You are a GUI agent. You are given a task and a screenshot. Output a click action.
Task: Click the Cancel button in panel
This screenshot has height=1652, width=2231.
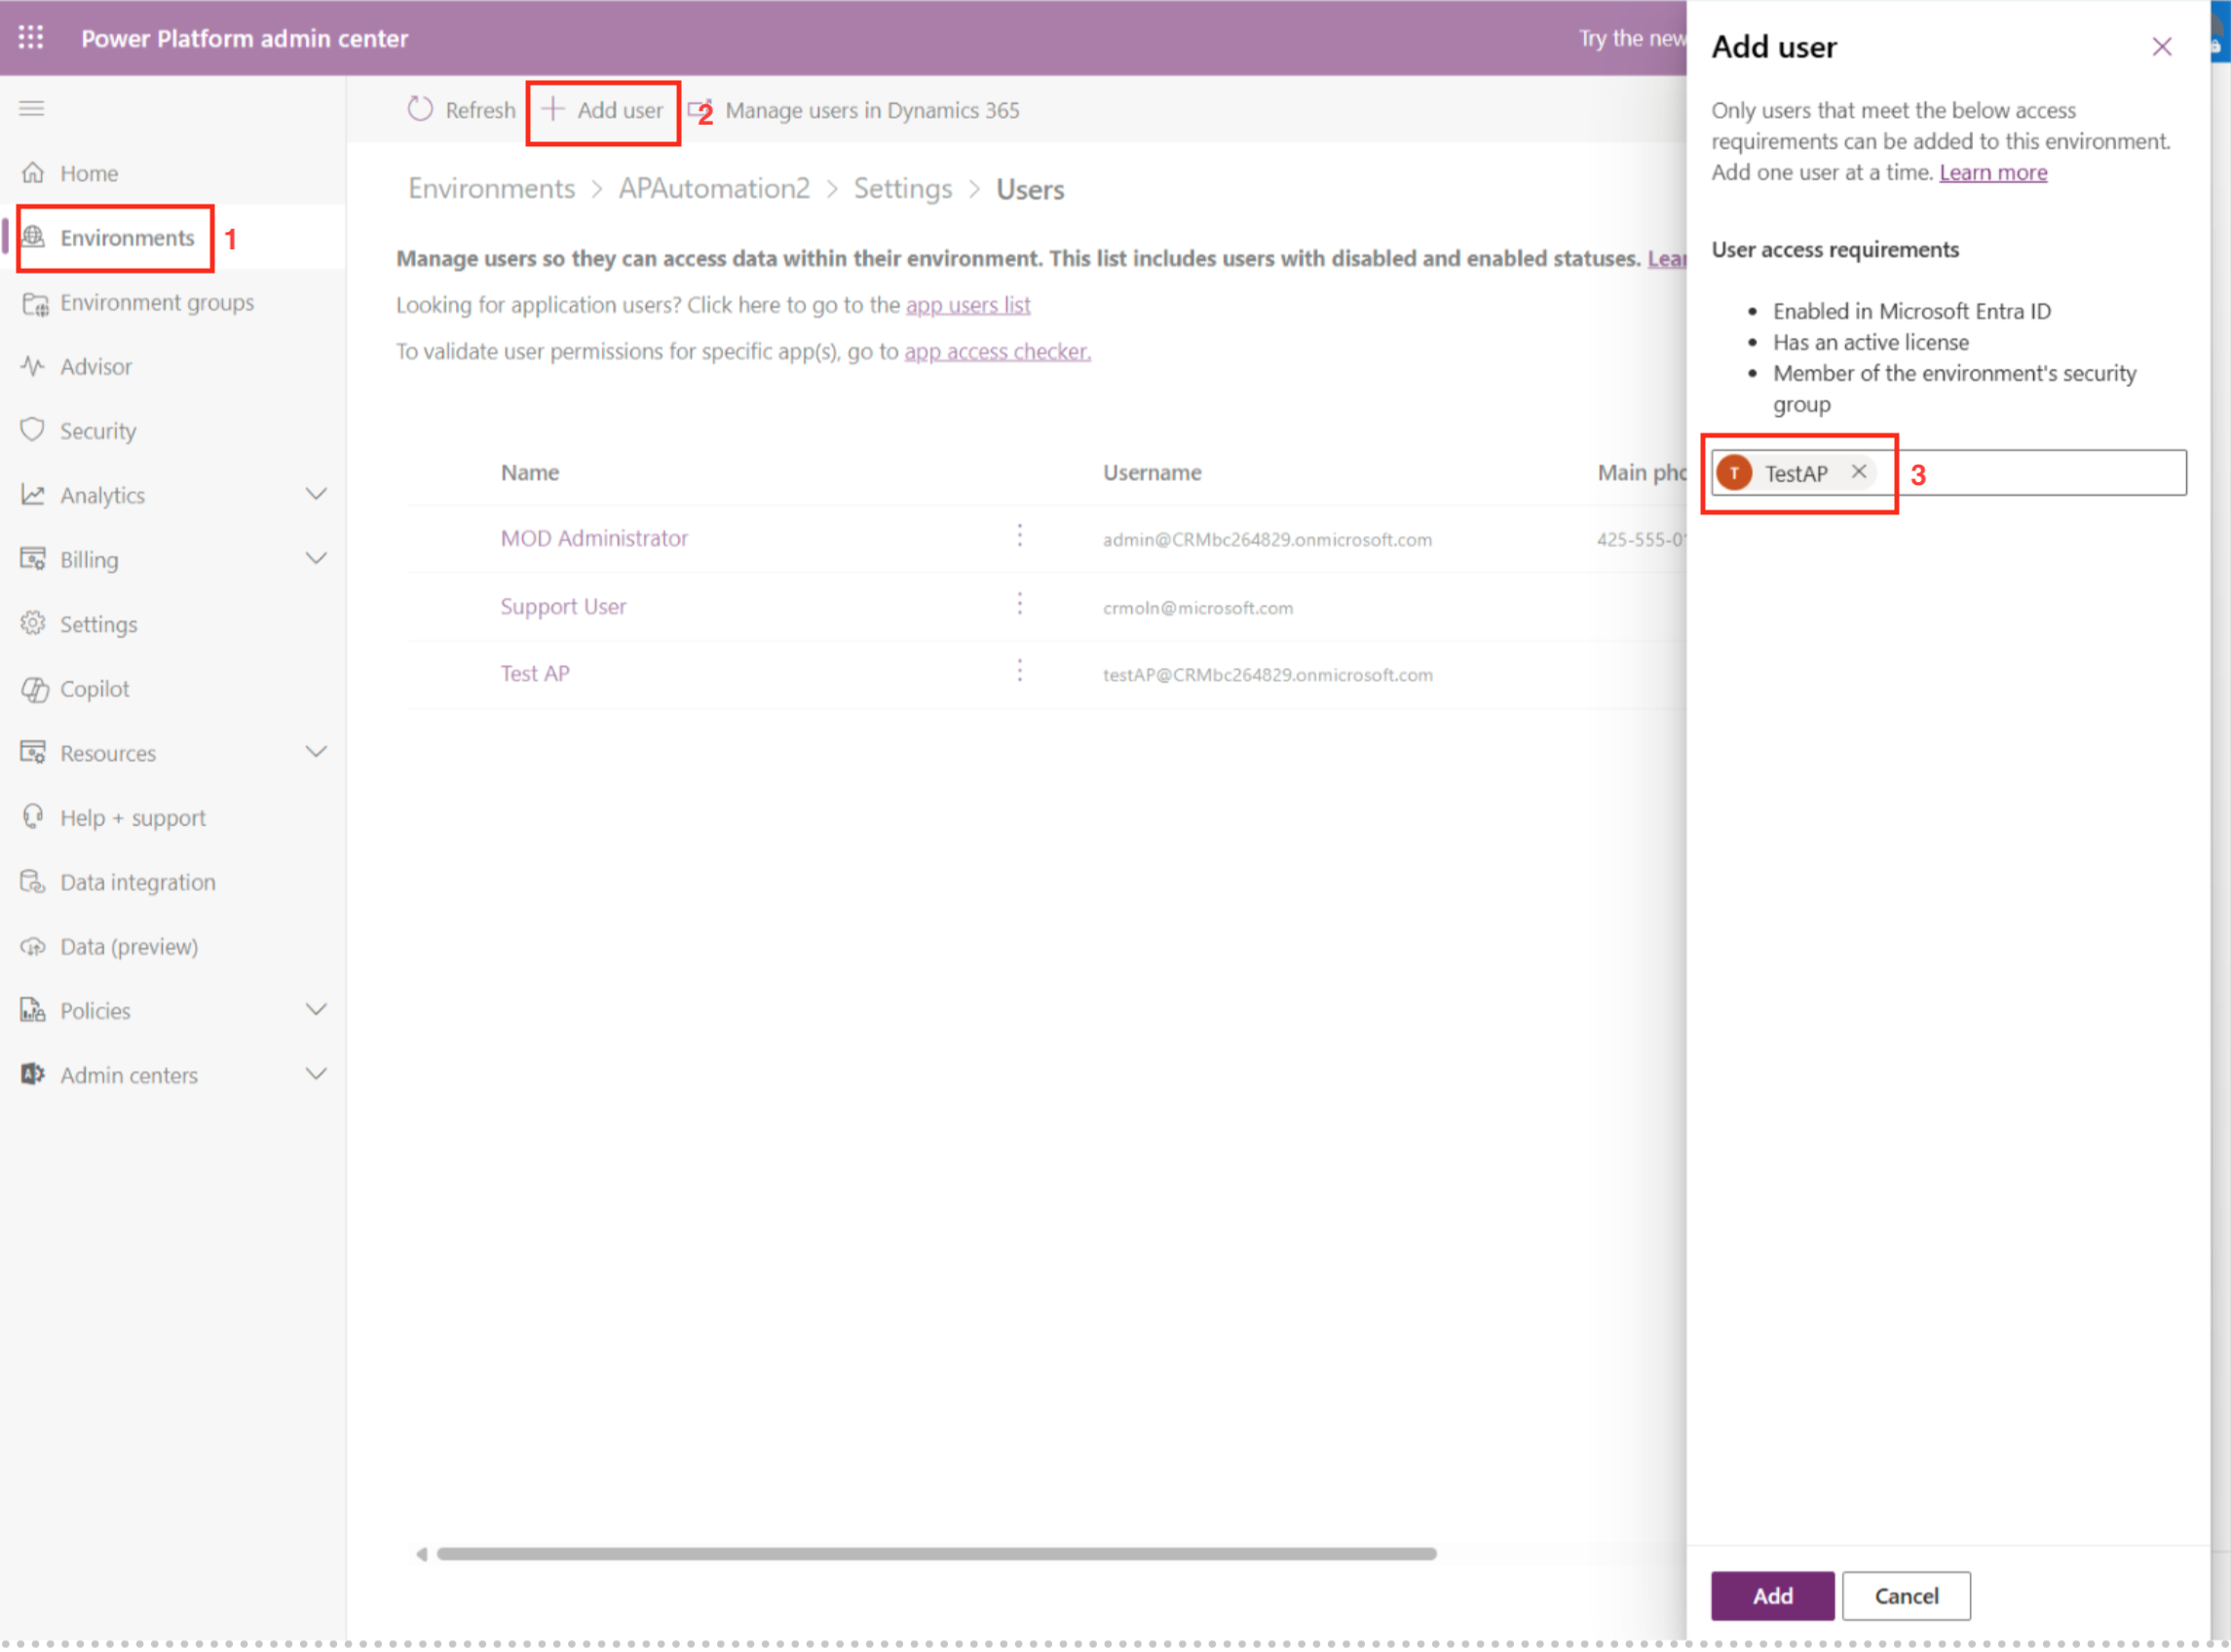coord(1906,1595)
